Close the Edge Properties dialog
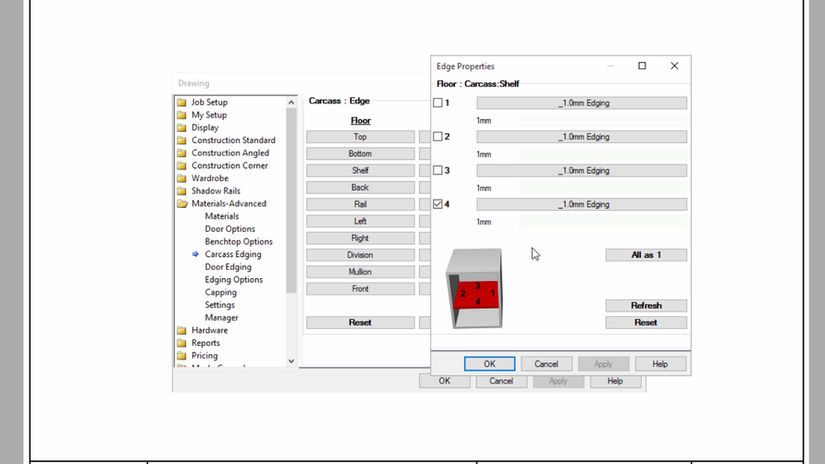The image size is (825, 464). coord(674,66)
